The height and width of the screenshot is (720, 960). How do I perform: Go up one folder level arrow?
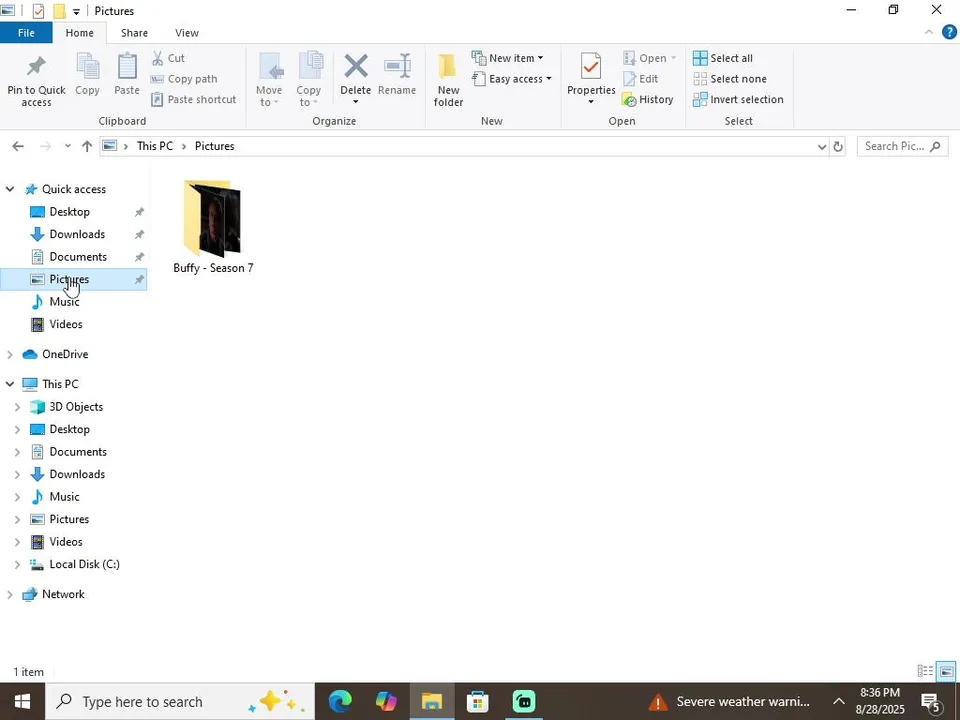(x=87, y=146)
